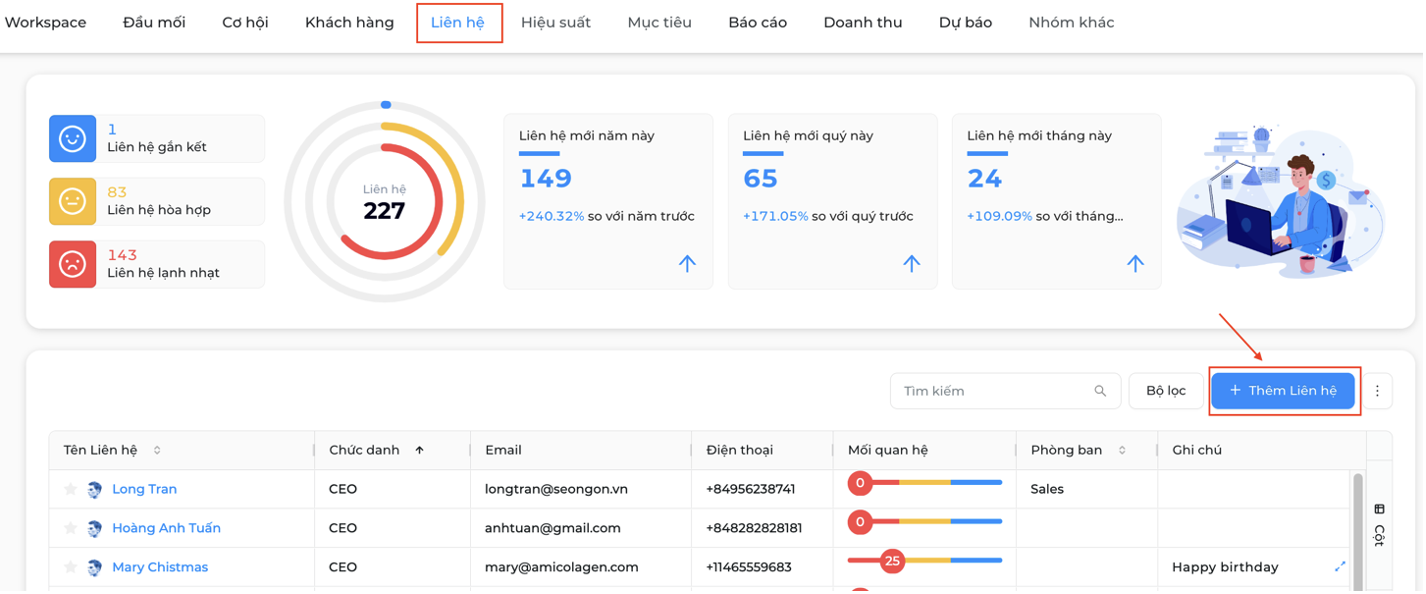This screenshot has width=1426, height=594.
Task: Sort by Tên Liên hệ column arrows
Action: [x=157, y=450]
